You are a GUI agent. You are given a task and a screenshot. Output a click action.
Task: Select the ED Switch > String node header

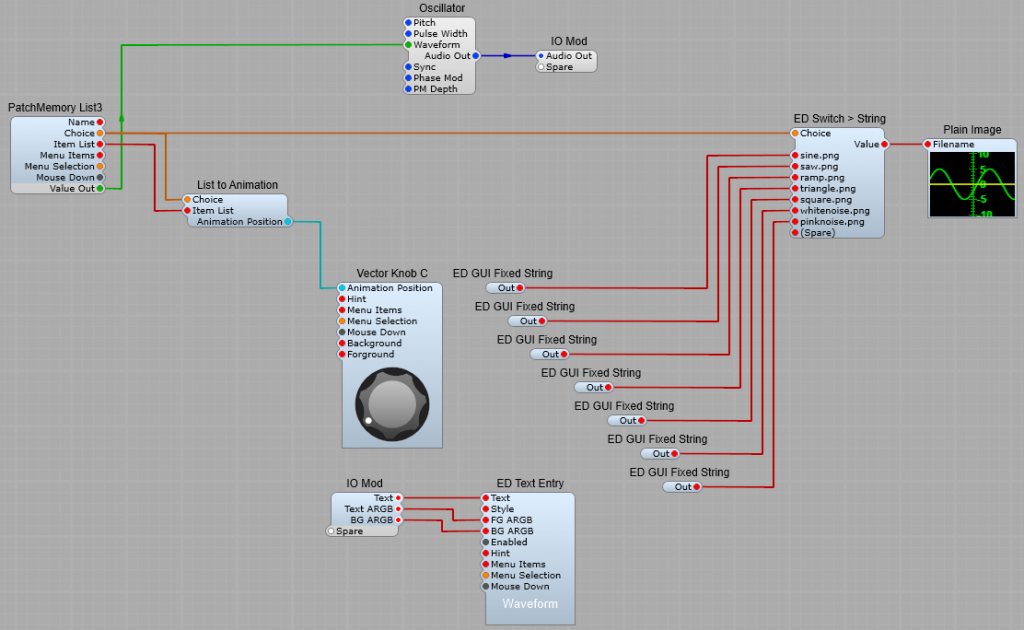pyautogui.click(x=838, y=118)
